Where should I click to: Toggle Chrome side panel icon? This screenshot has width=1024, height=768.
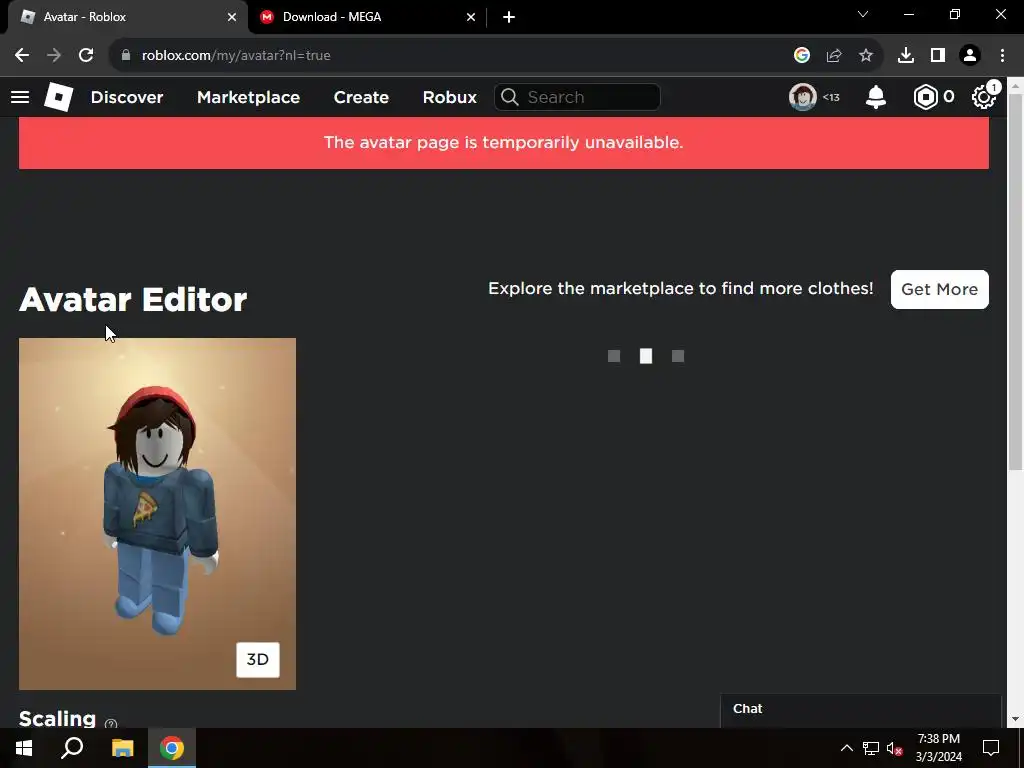(x=938, y=56)
